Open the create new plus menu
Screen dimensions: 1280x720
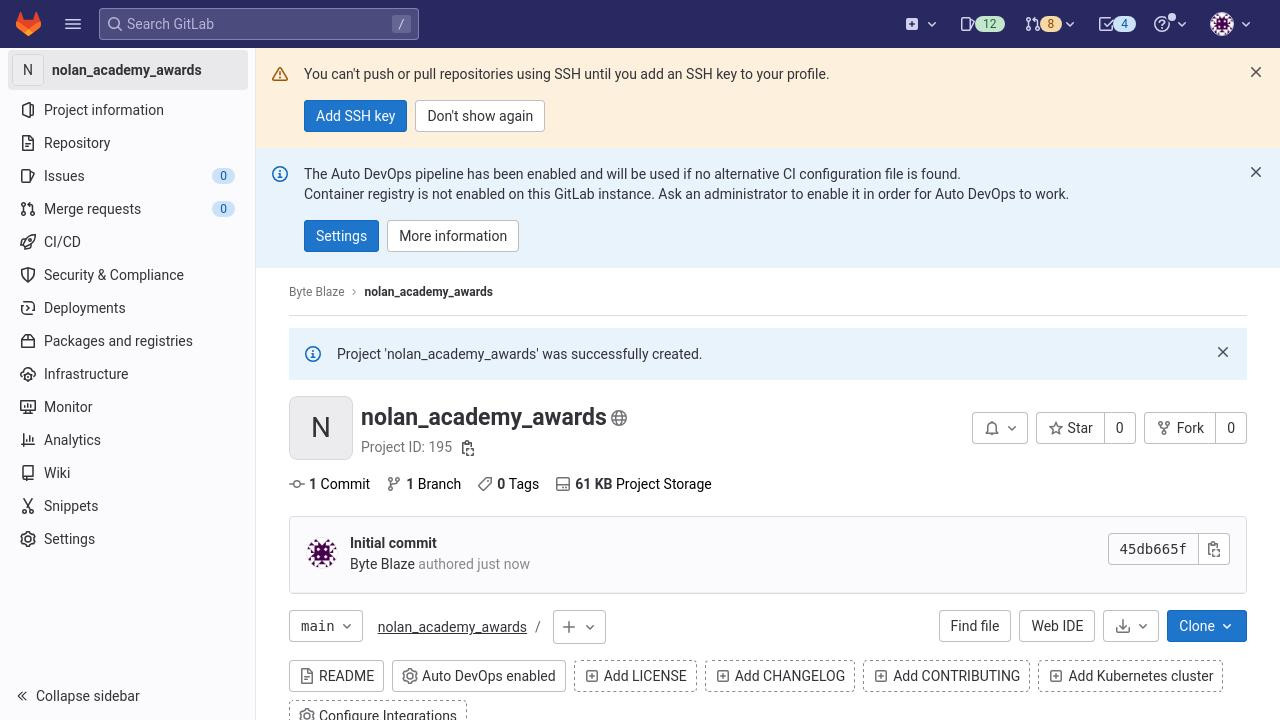(921, 24)
